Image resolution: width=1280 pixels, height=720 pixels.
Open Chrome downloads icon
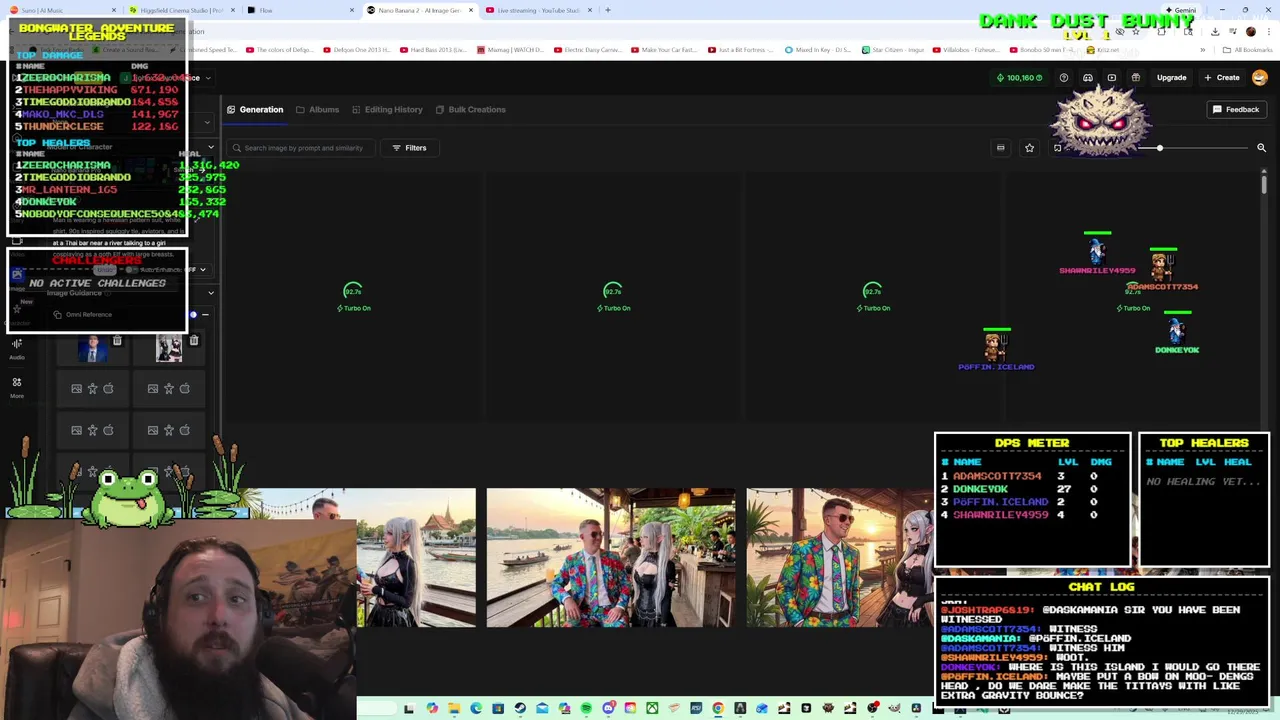(x=1214, y=31)
